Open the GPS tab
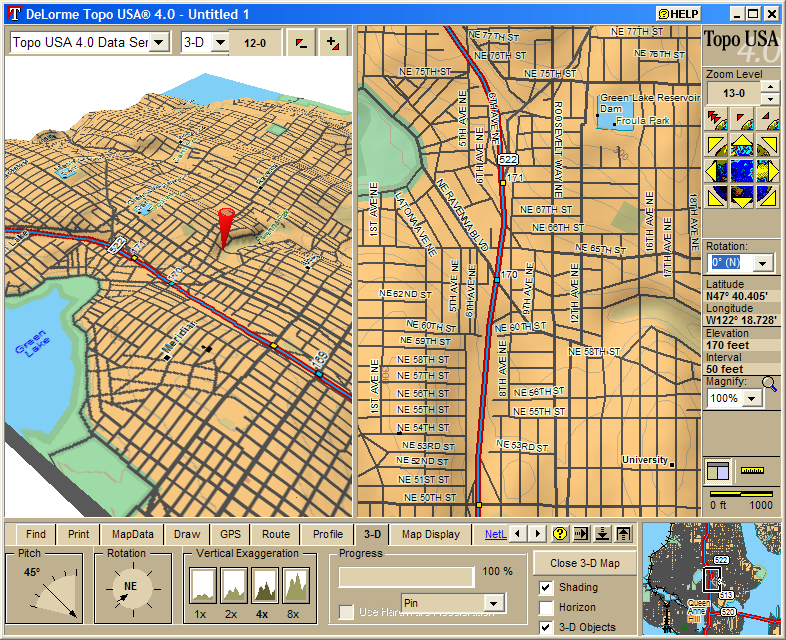The width and height of the screenshot is (786, 640). [230, 534]
